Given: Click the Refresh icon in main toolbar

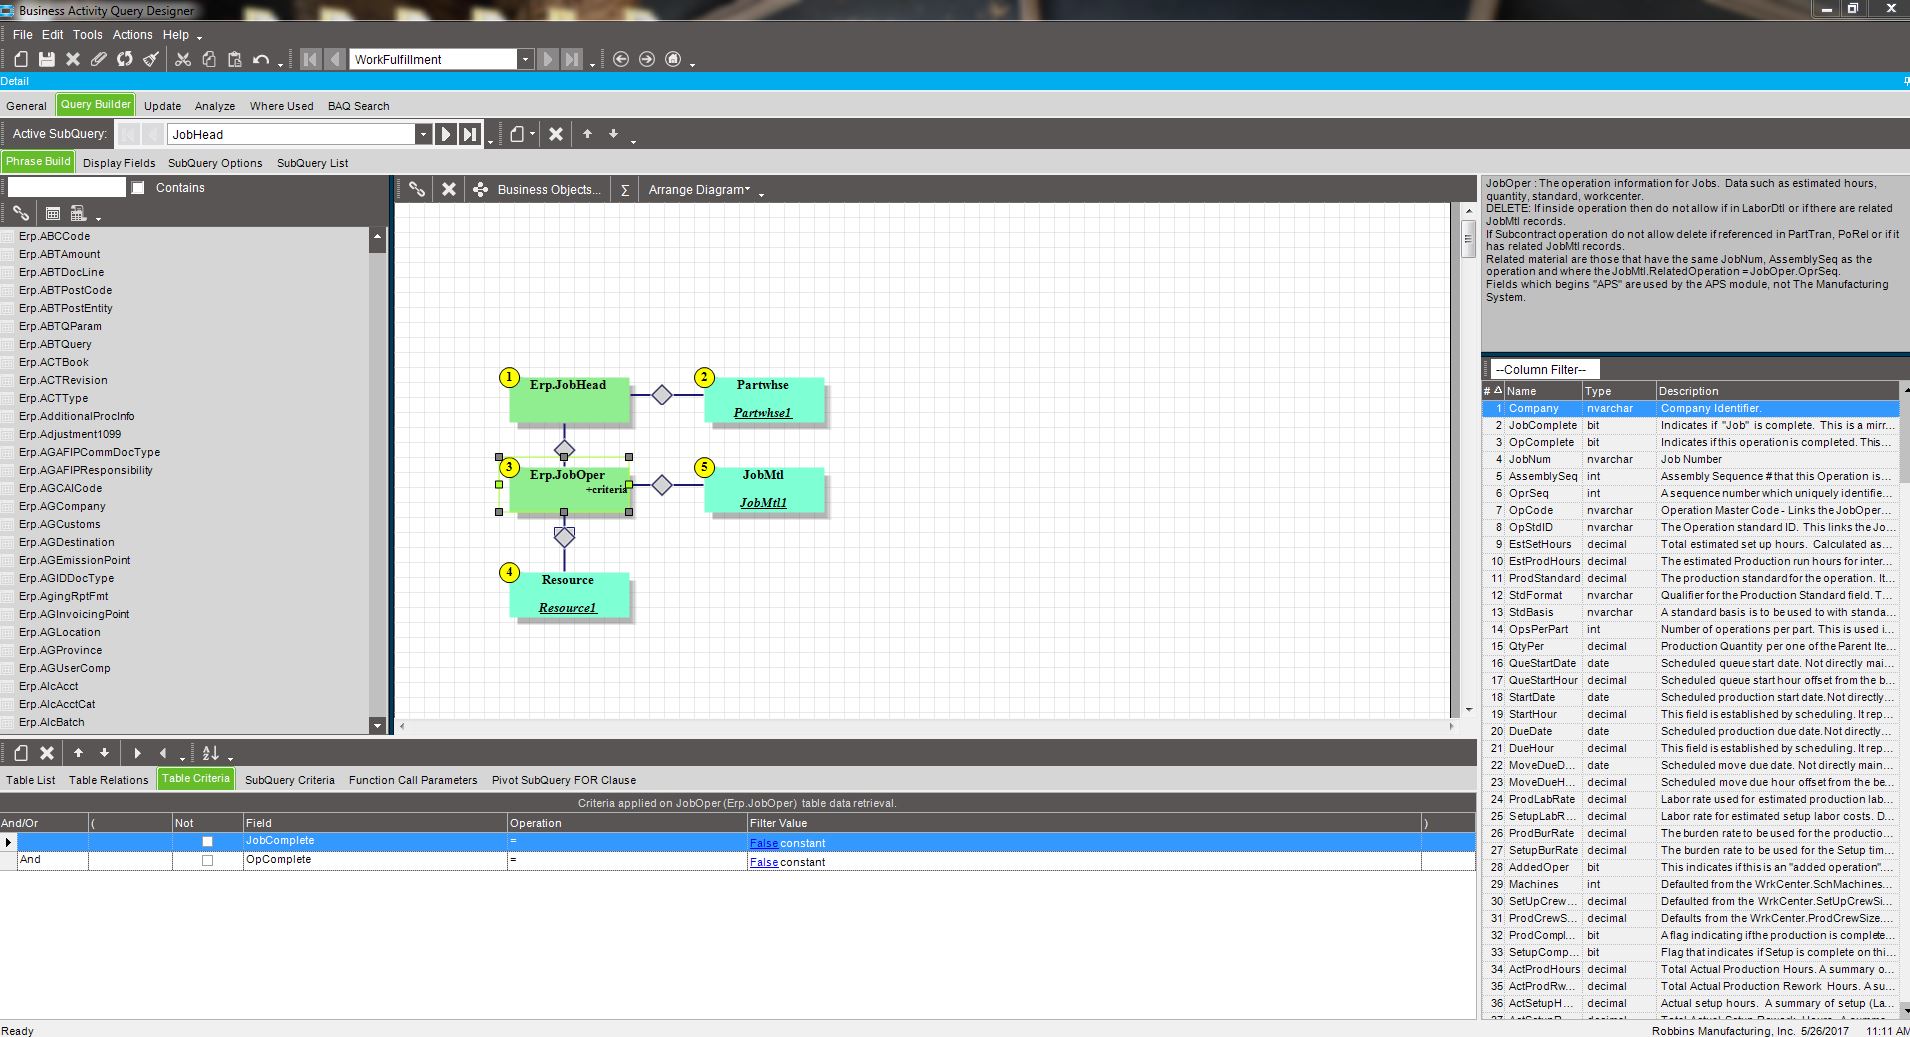Looking at the screenshot, I should (x=125, y=59).
